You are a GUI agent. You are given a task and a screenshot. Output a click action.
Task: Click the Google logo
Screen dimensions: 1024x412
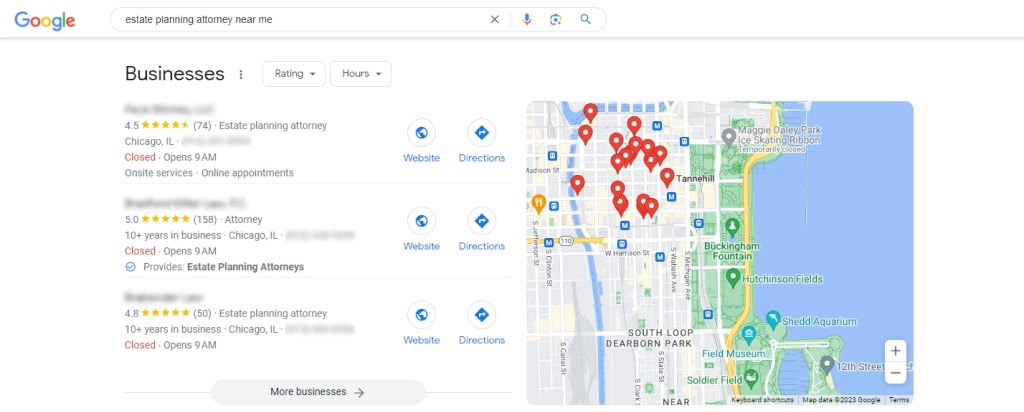(45, 20)
